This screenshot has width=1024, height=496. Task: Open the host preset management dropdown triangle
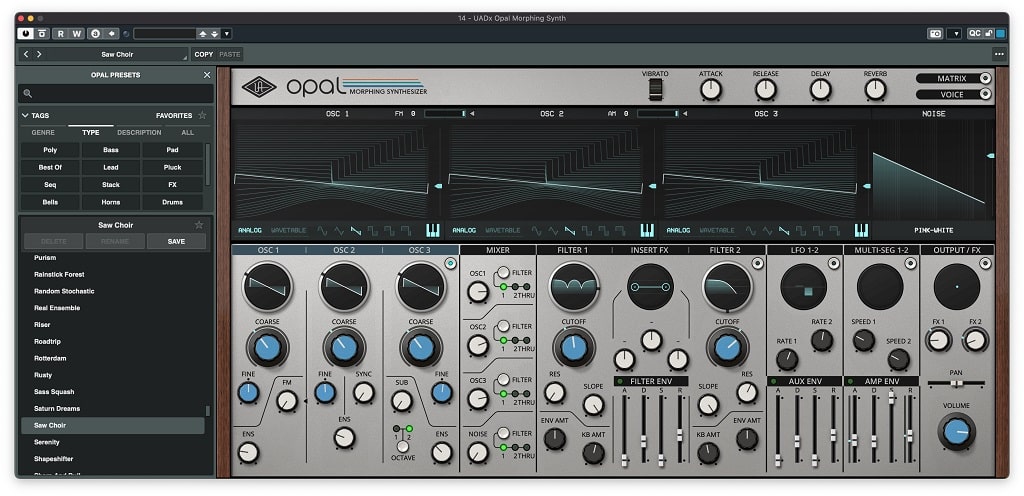(227, 33)
